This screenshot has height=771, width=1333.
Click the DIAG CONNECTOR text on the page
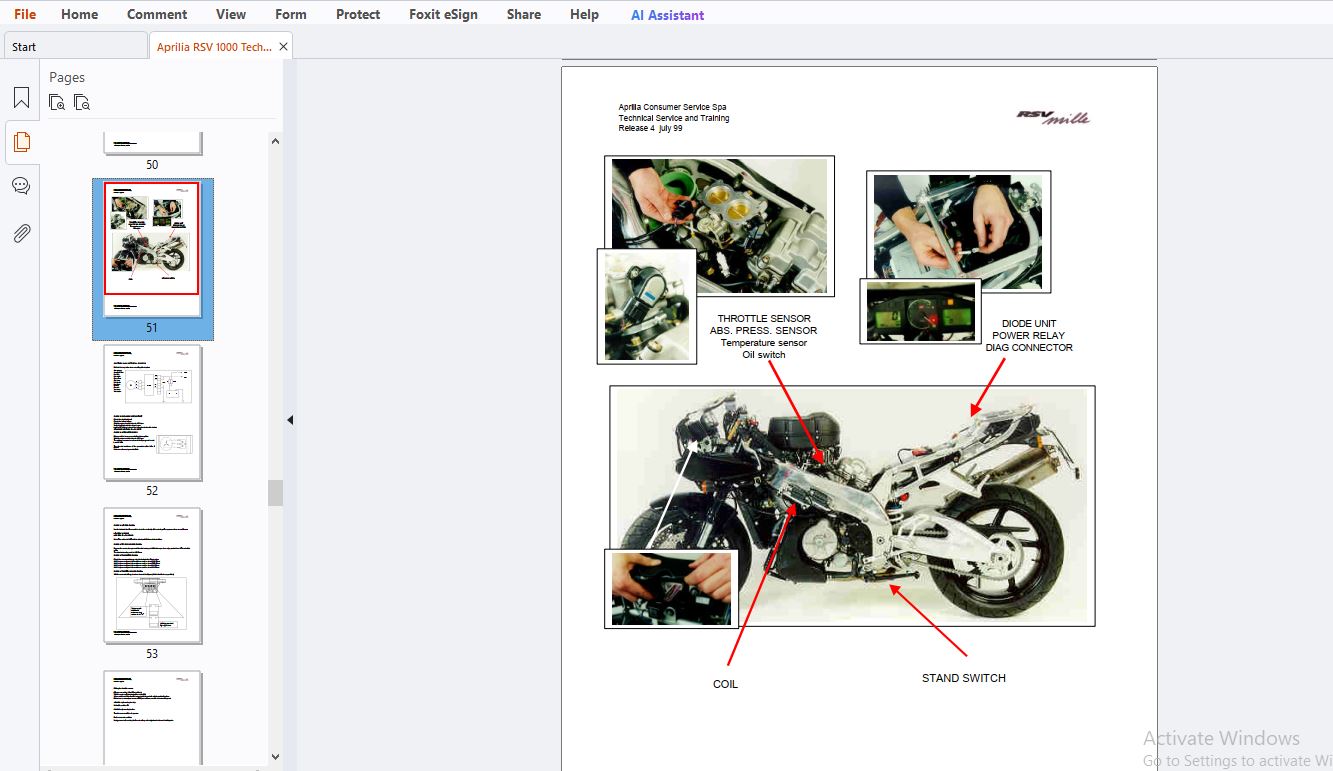pos(1029,348)
